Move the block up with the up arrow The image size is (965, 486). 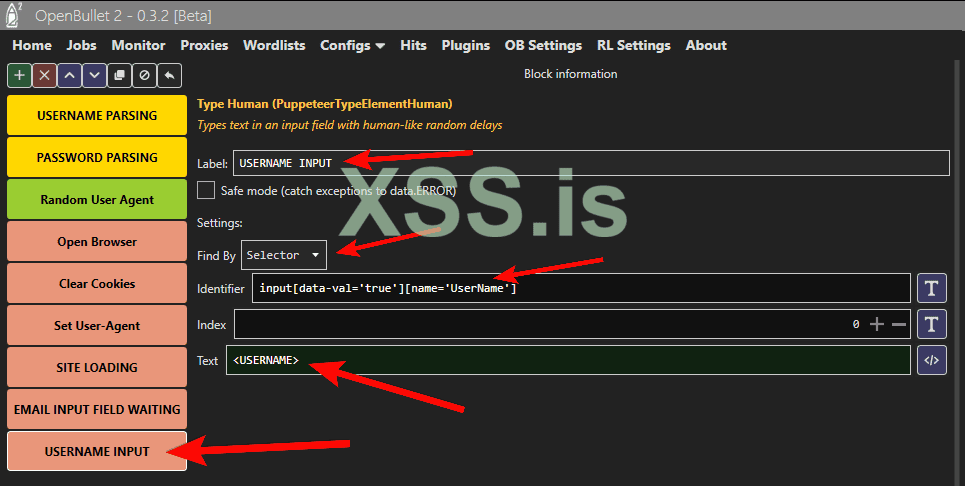tap(70, 76)
